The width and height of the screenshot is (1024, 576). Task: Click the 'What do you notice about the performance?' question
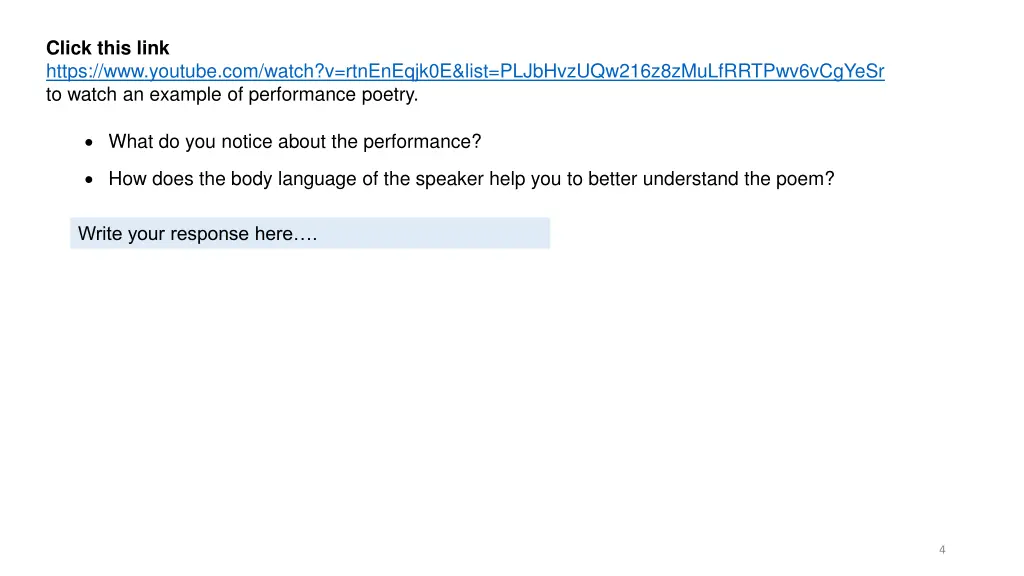coord(295,142)
